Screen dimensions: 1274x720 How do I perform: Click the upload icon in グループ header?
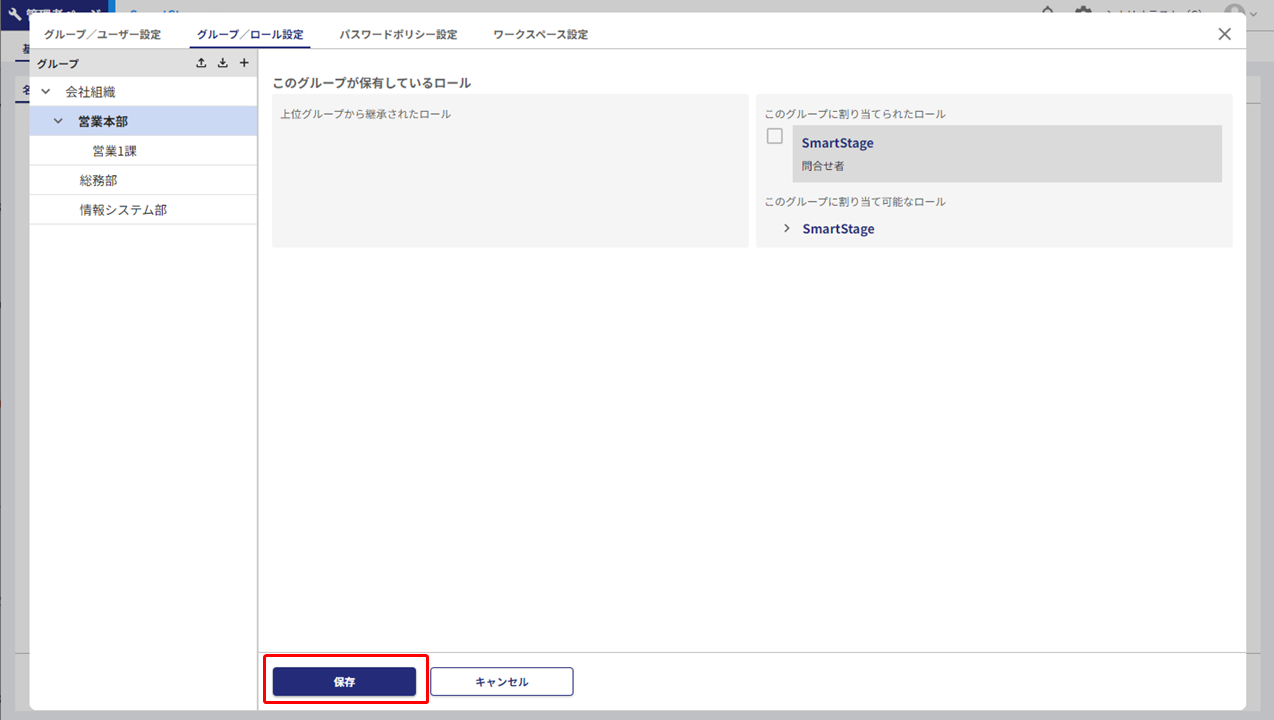click(x=201, y=63)
